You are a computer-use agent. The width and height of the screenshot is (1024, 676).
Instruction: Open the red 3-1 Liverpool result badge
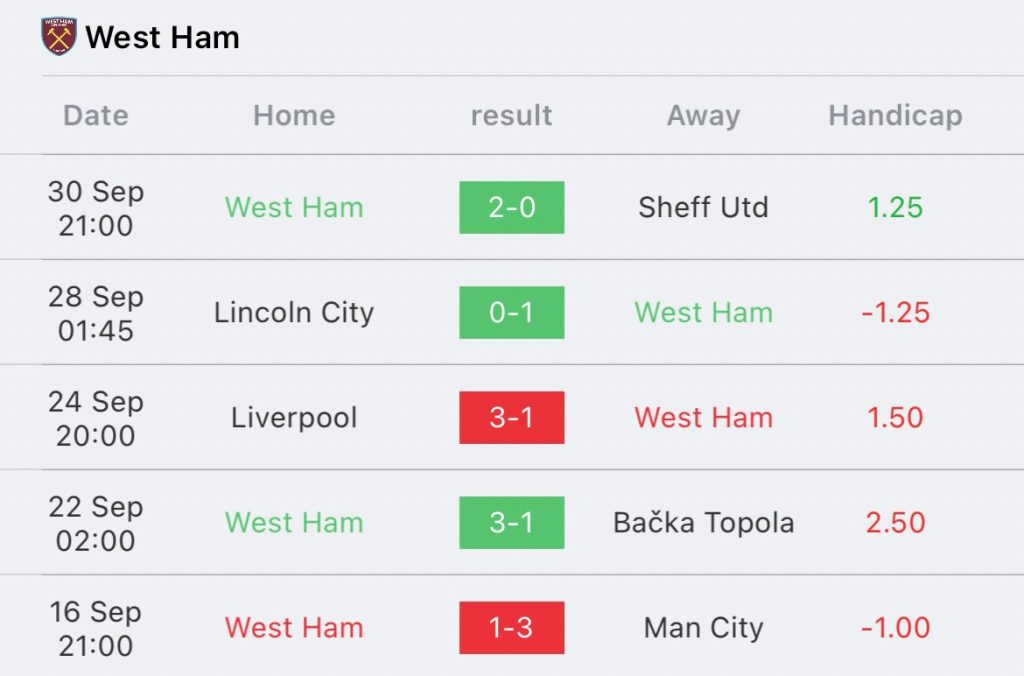[511, 417]
